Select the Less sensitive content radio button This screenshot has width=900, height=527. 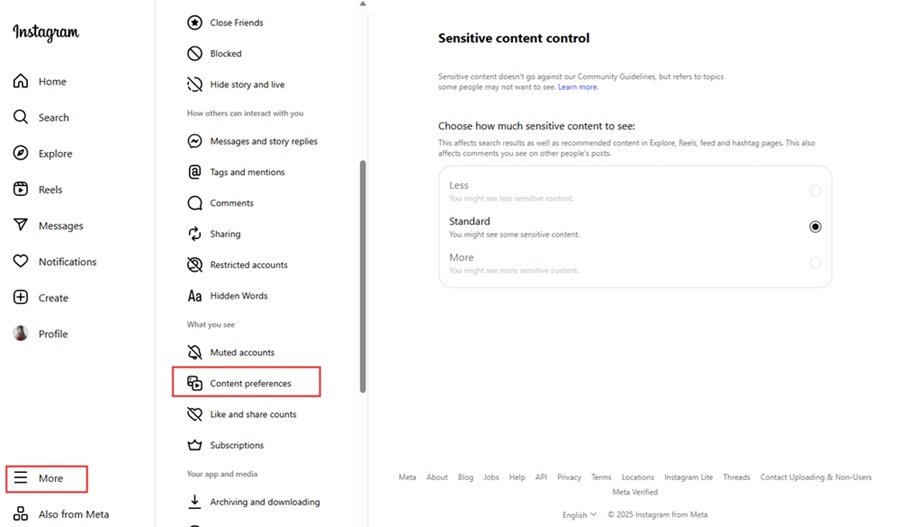coord(815,191)
